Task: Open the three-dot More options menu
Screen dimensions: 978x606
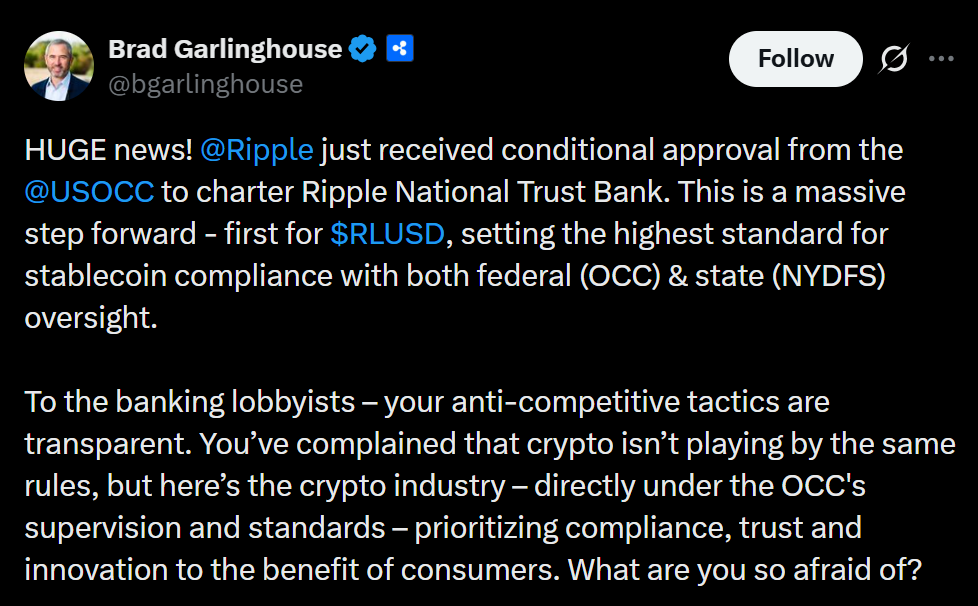Action: pyautogui.click(x=941, y=59)
